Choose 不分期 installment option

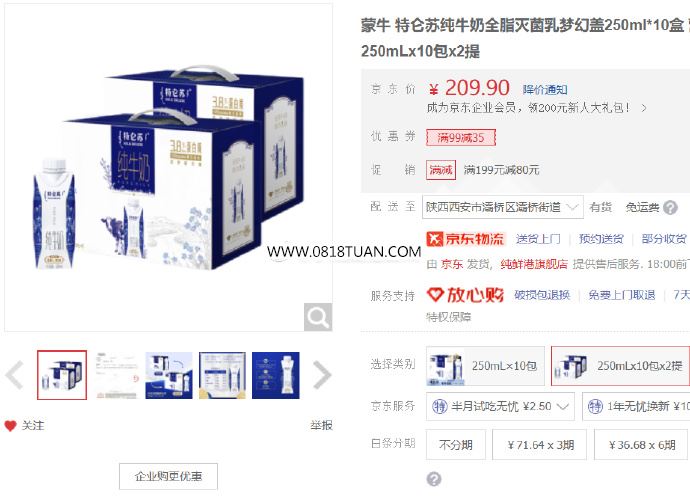(456, 445)
